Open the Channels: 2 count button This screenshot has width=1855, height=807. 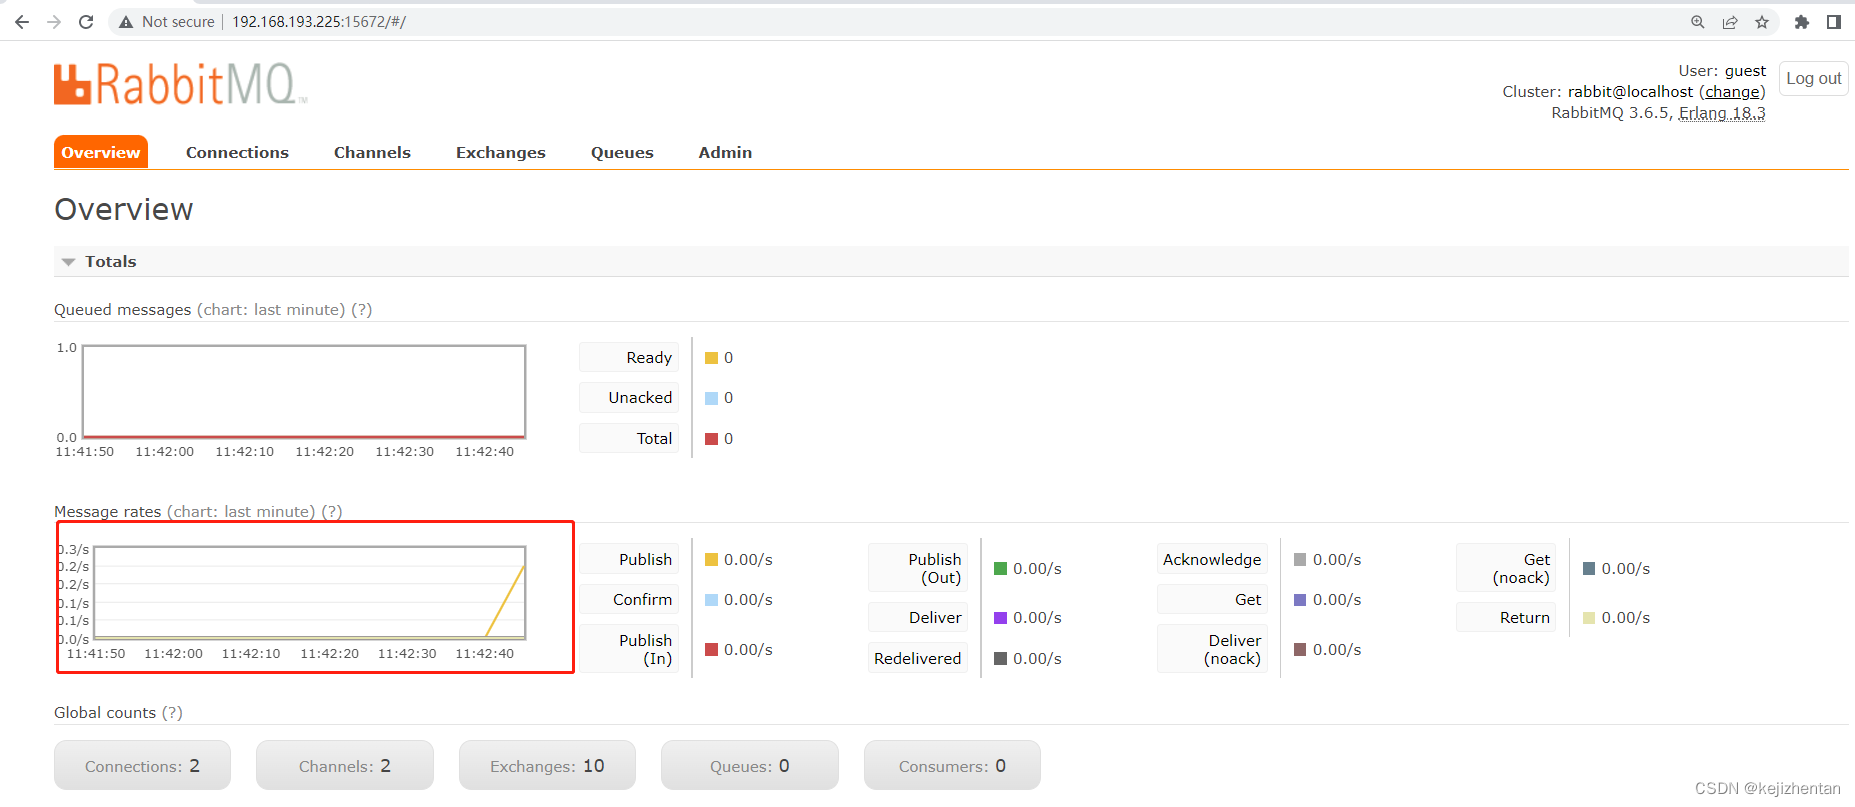coord(345,766)
